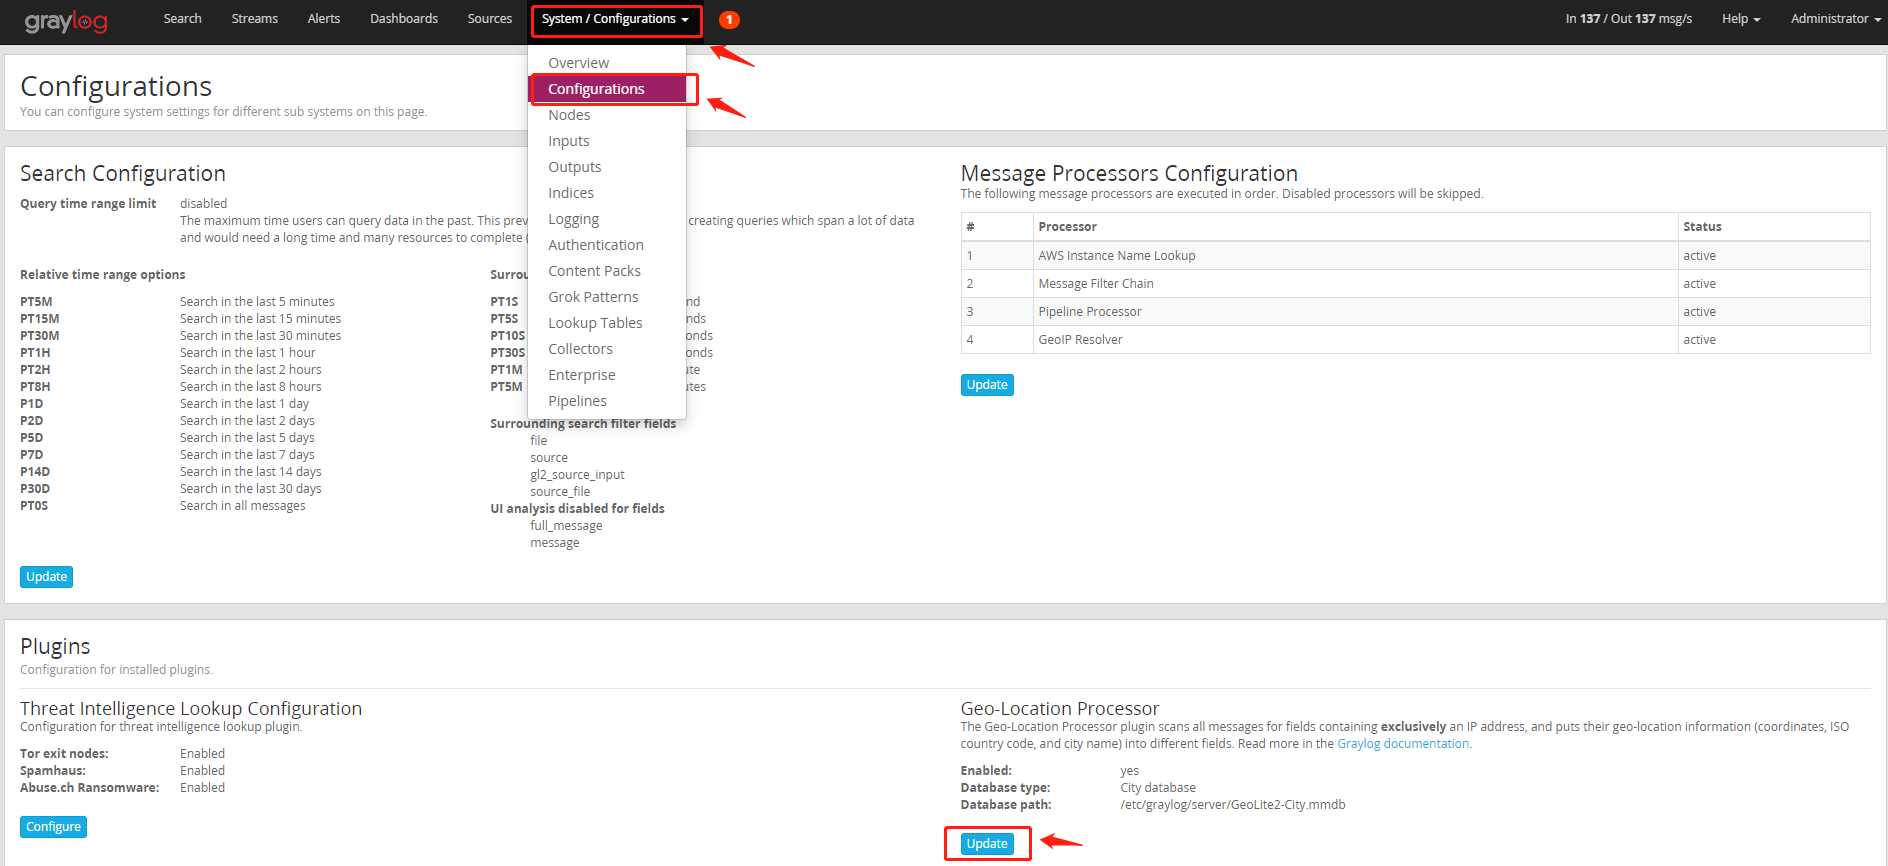Expand the Help dropdown menu

pyautogui.click(x=1741, y=19)
